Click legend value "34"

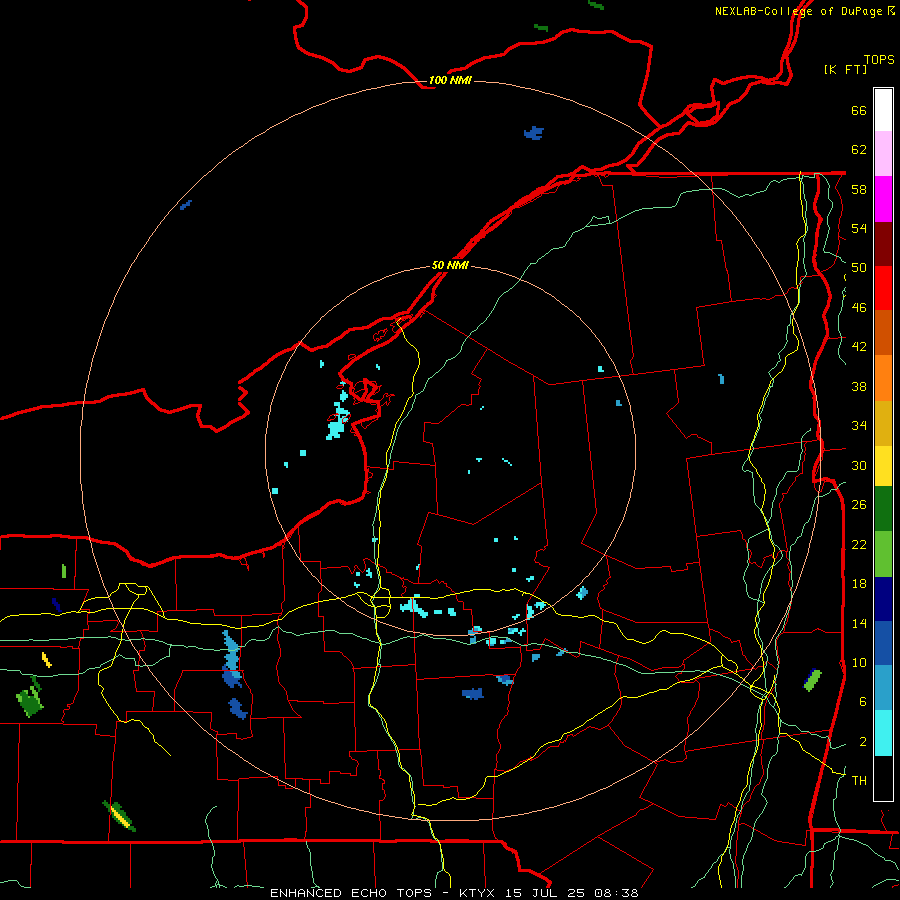point(859,426)
